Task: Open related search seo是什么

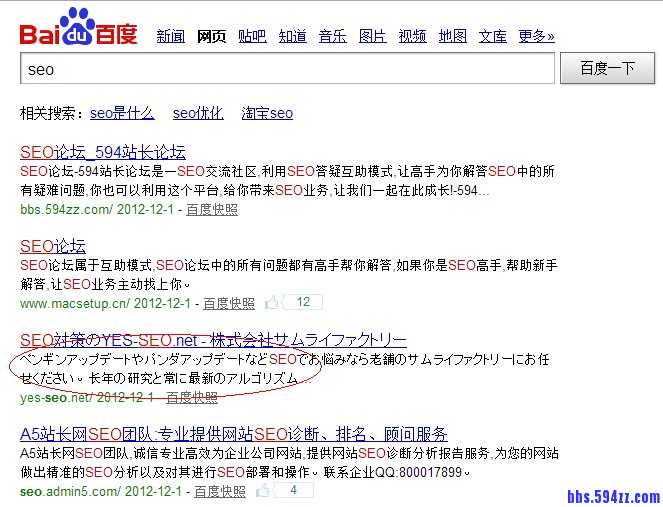Action: (122, 113)
